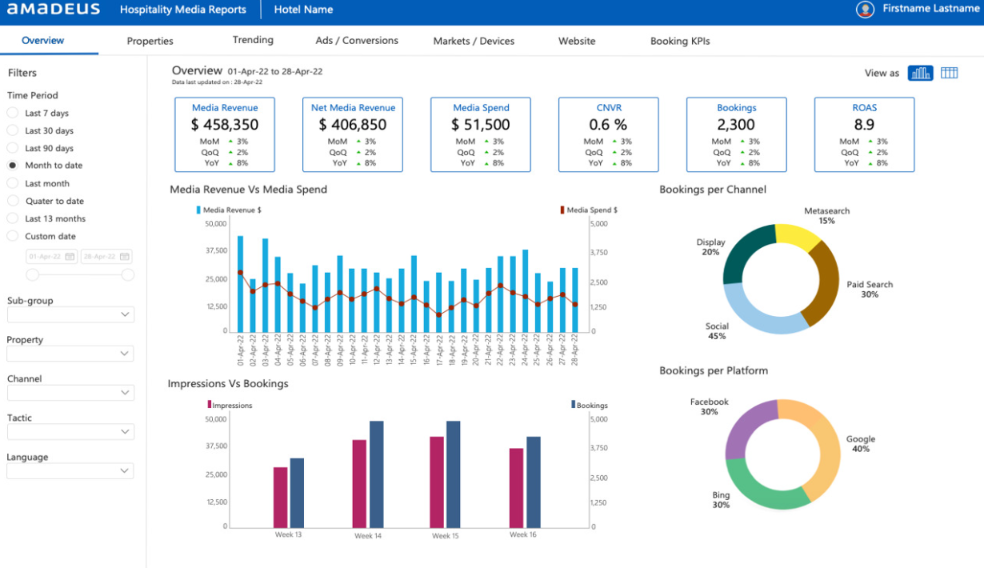Select Last month radio button
This screenshot has height=568, width=984.
click(x=13, y=183)
